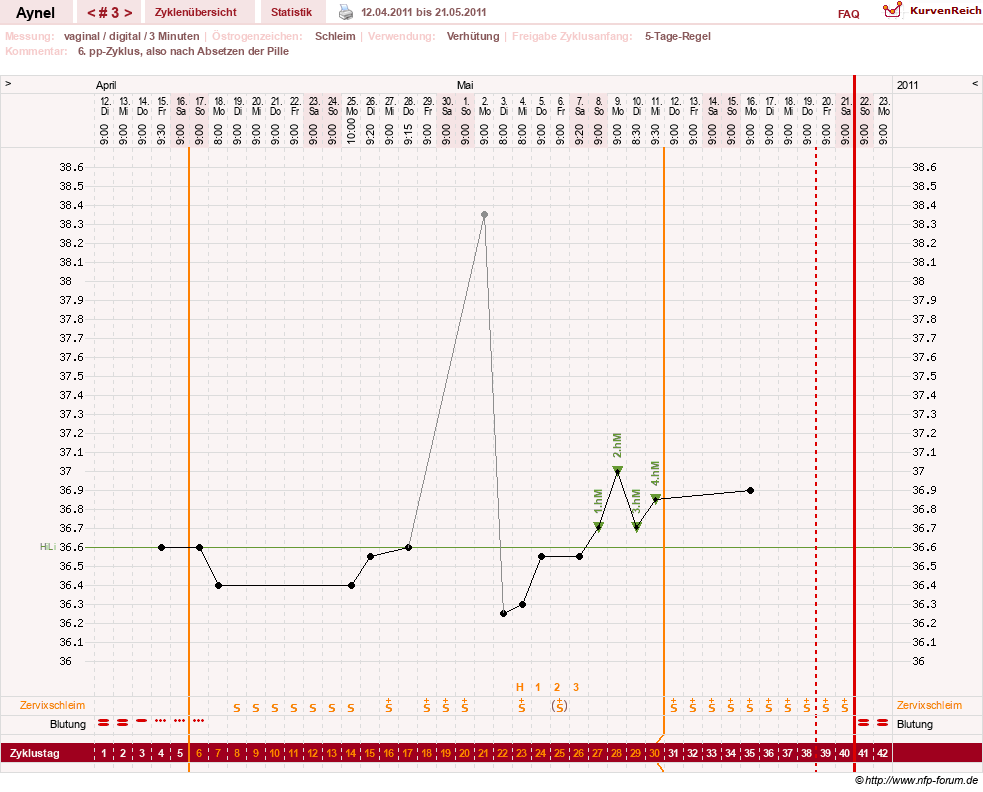Click the Aynel user name tab
The width and height of the screenshot is (983, 792).
pos(35,13)
